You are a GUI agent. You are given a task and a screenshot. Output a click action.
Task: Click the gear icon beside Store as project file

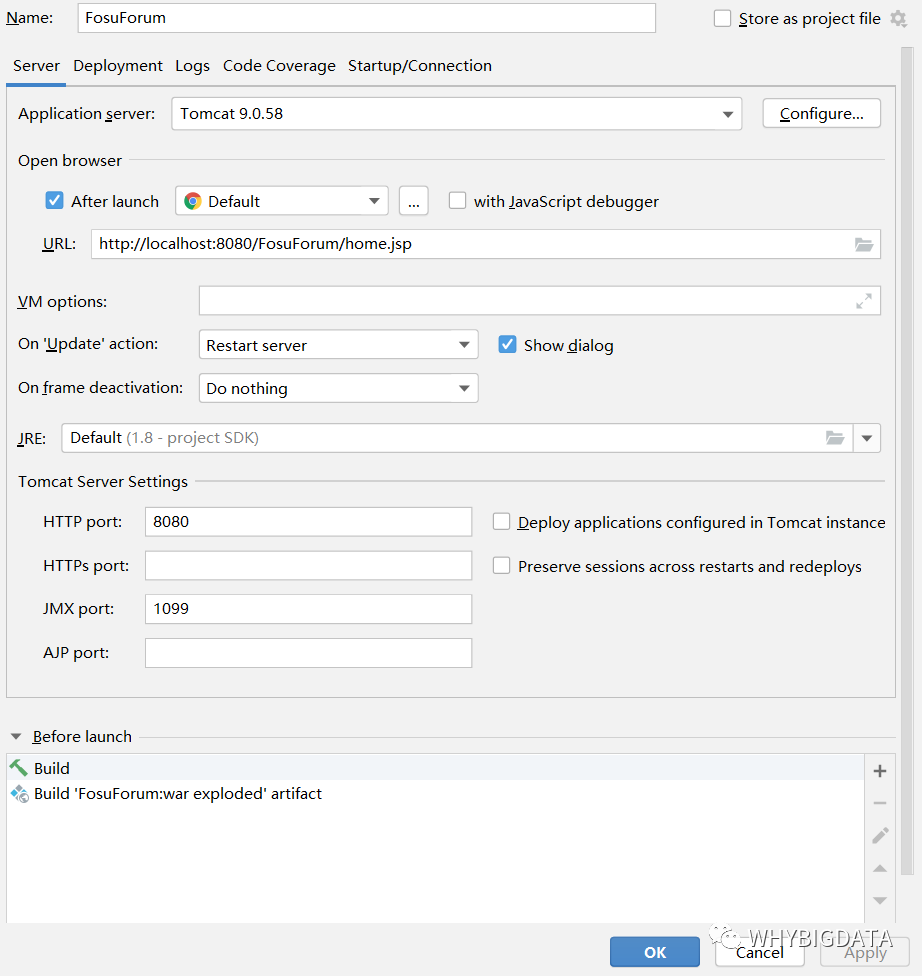[x=898, y=19]
